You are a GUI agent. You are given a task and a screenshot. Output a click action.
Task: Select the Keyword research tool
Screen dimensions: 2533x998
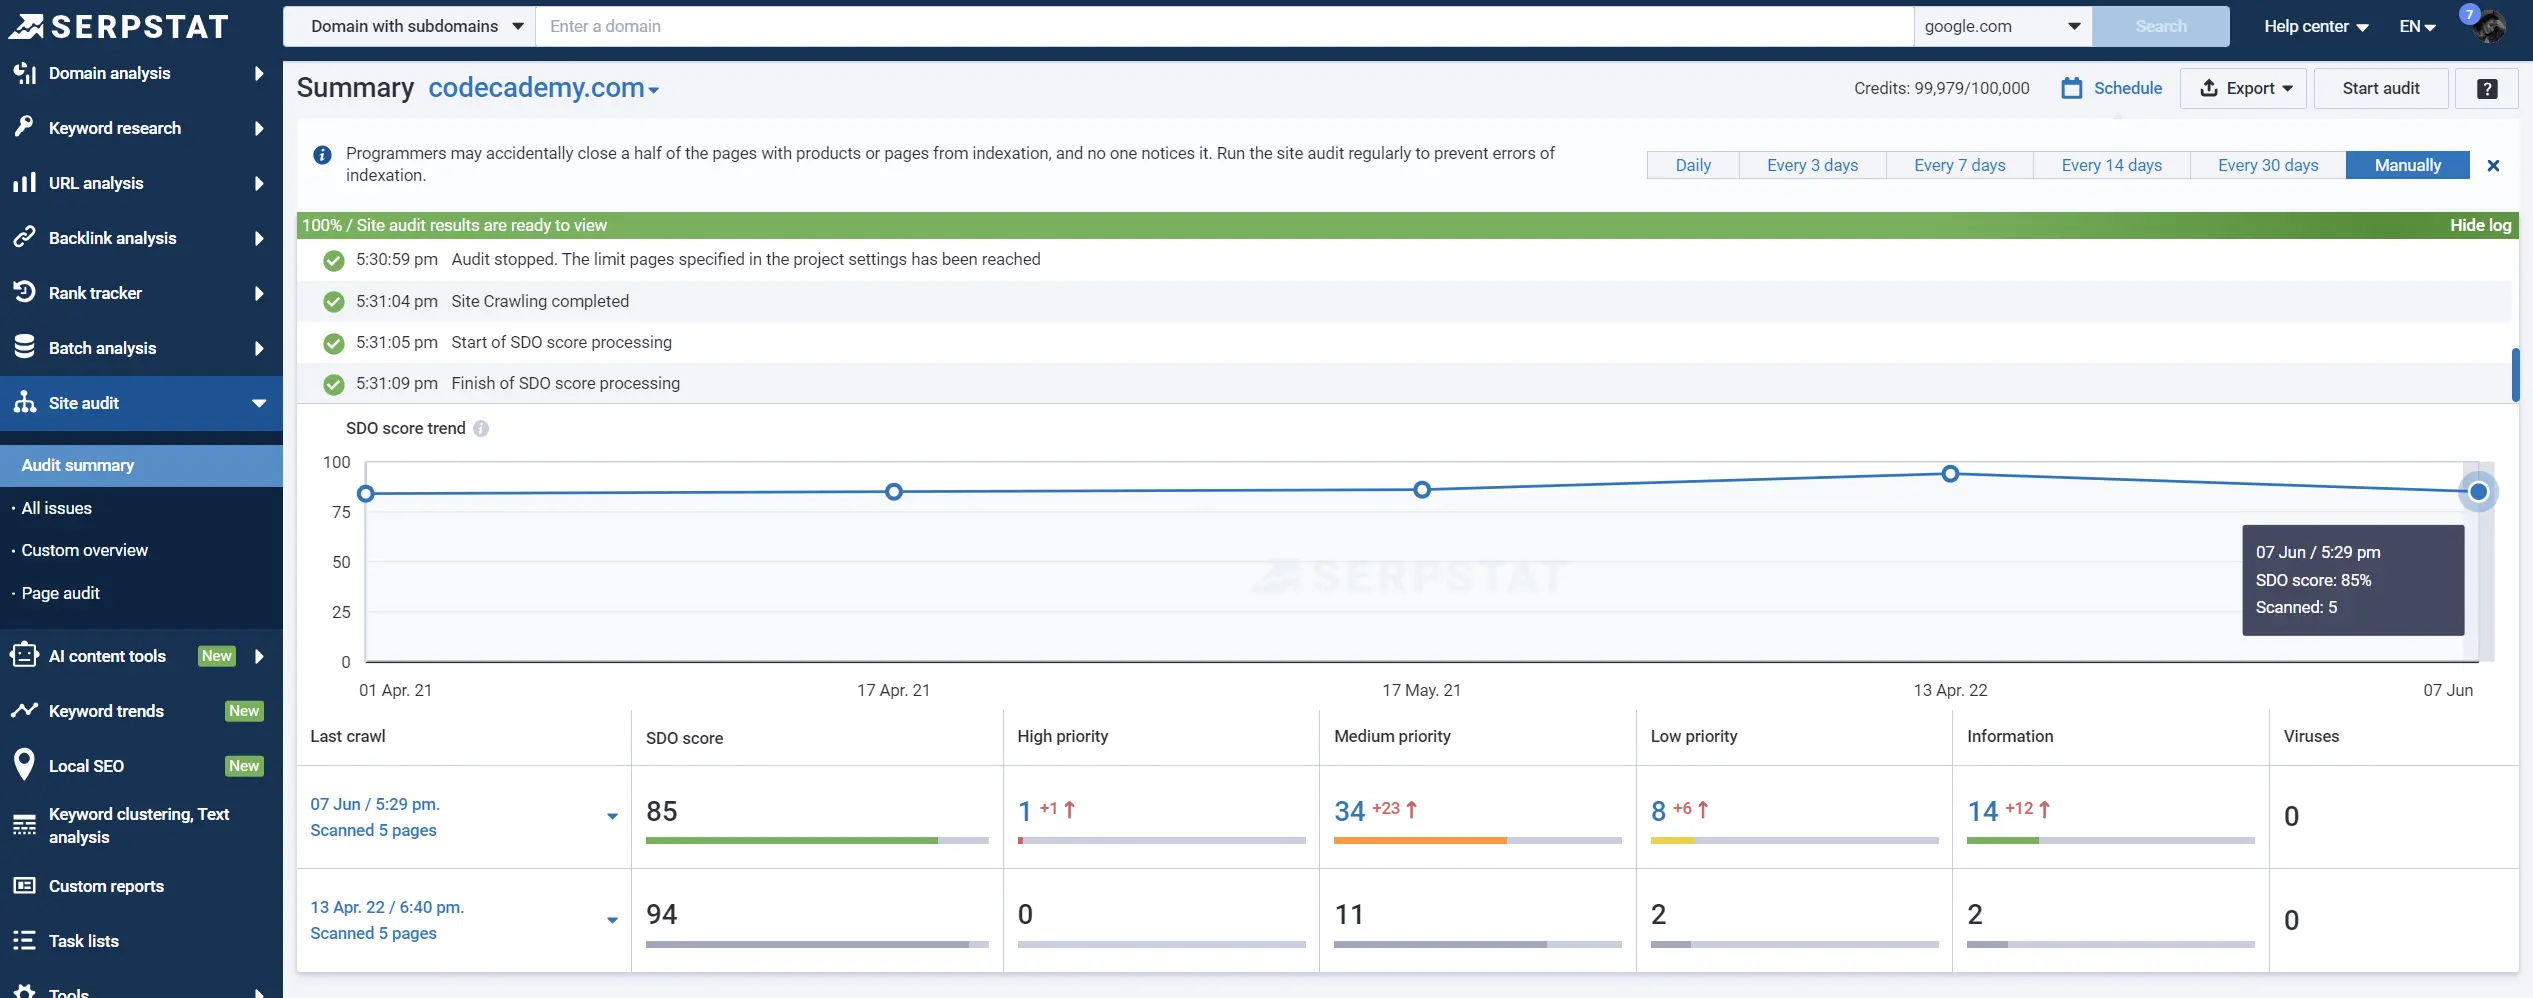pyautogui.click(x=118, y=127)
